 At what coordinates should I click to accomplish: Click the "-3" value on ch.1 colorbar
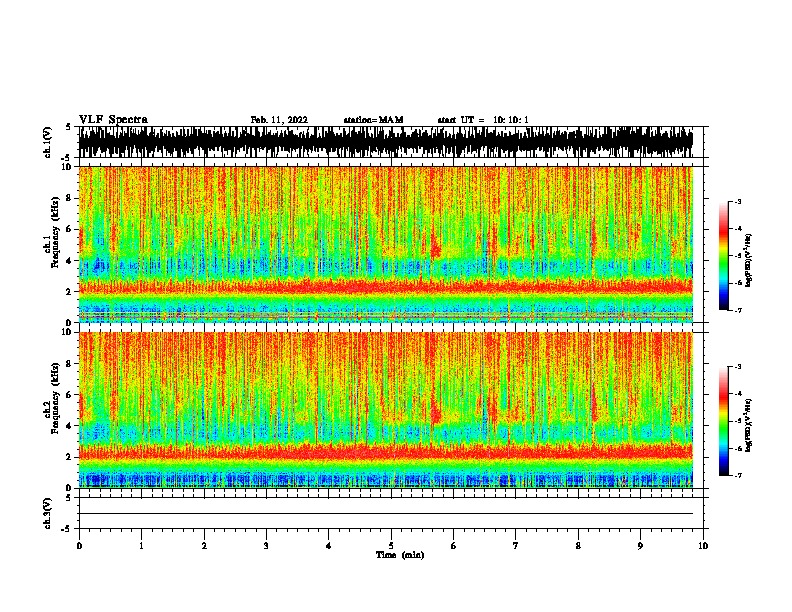(738, 202)
